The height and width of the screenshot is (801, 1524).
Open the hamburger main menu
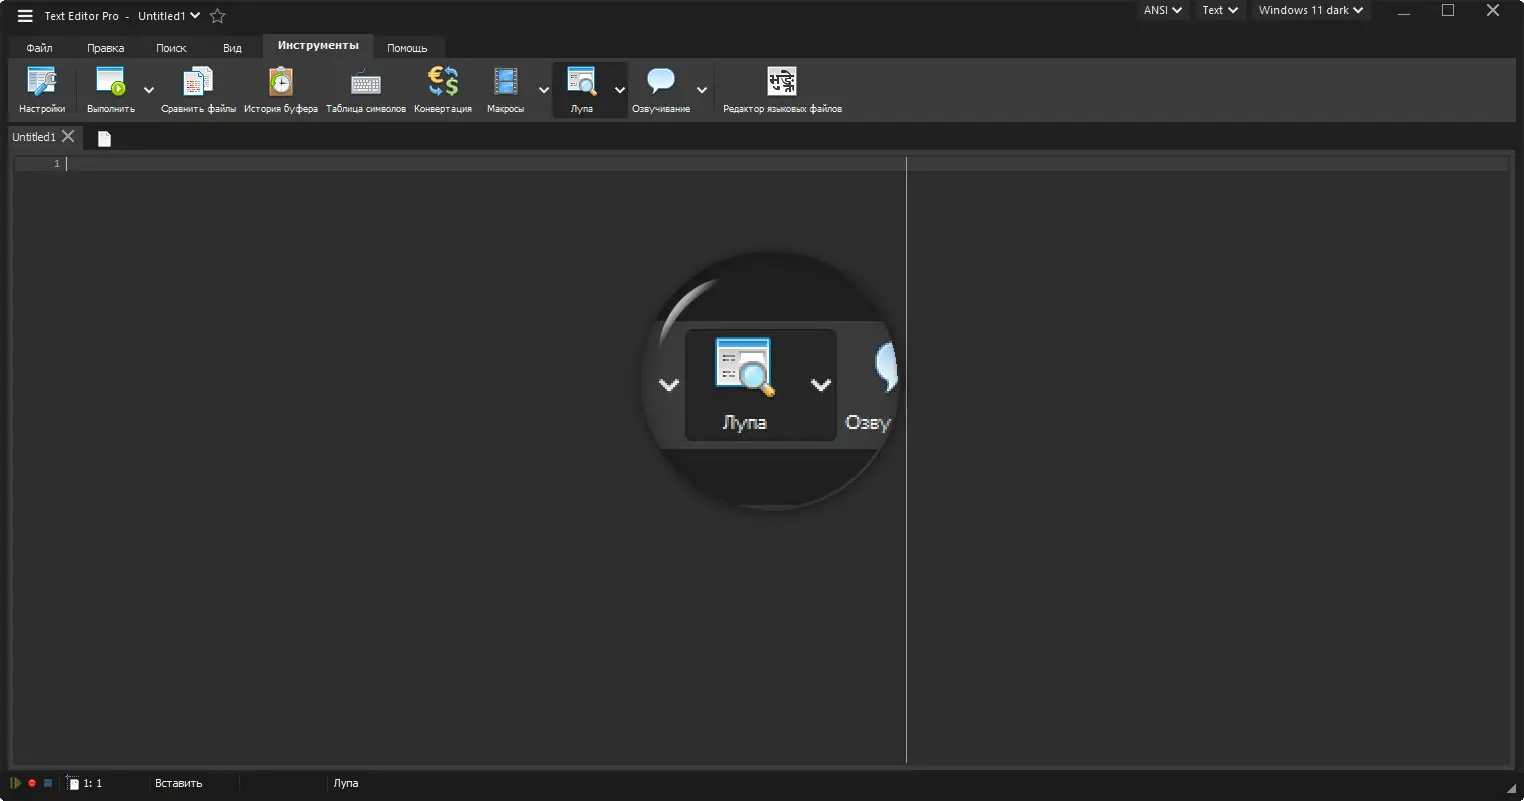tap(25, 16)
